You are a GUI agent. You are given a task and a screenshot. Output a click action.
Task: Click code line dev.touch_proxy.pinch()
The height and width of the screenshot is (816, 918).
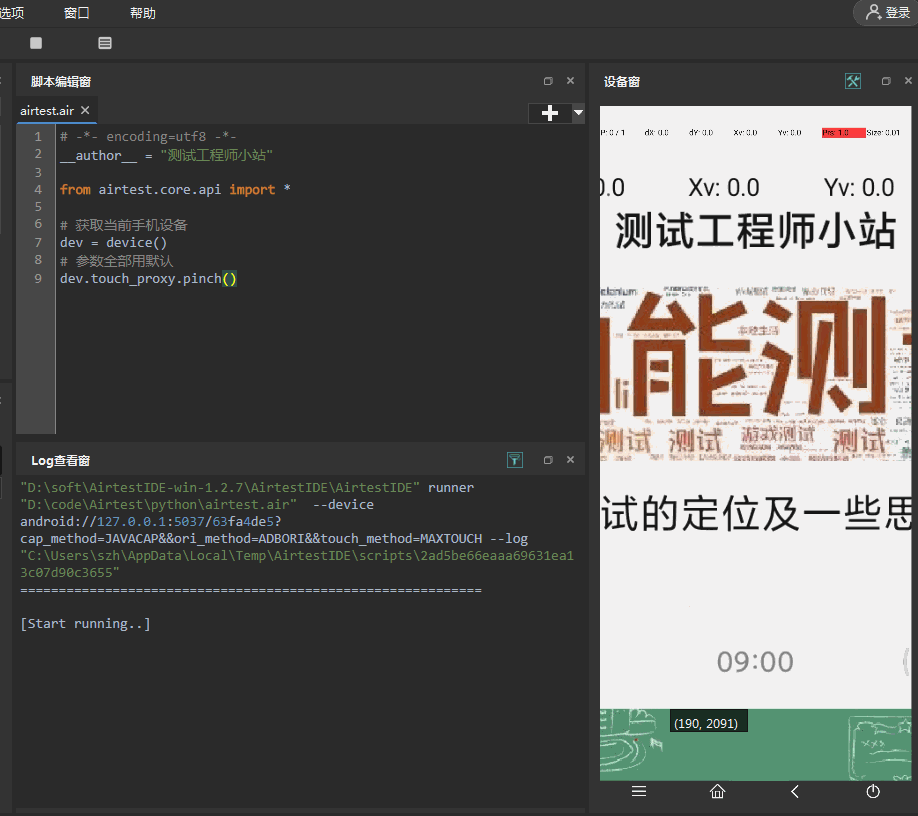pyautogui.click(x=148, y=279)
